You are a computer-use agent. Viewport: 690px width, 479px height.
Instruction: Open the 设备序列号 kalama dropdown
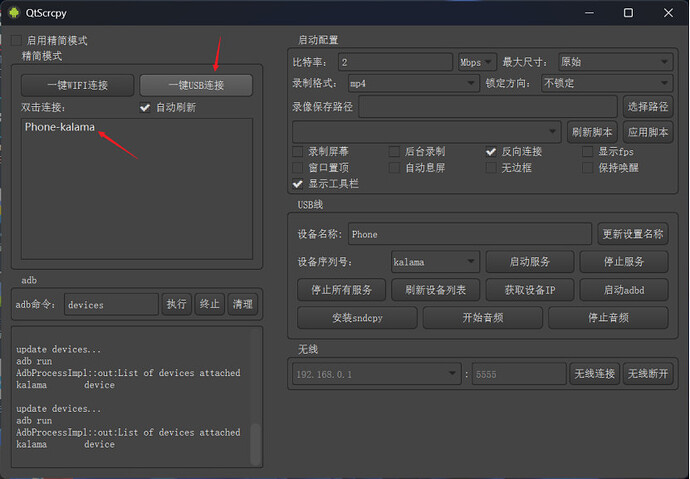click(434, 262)
